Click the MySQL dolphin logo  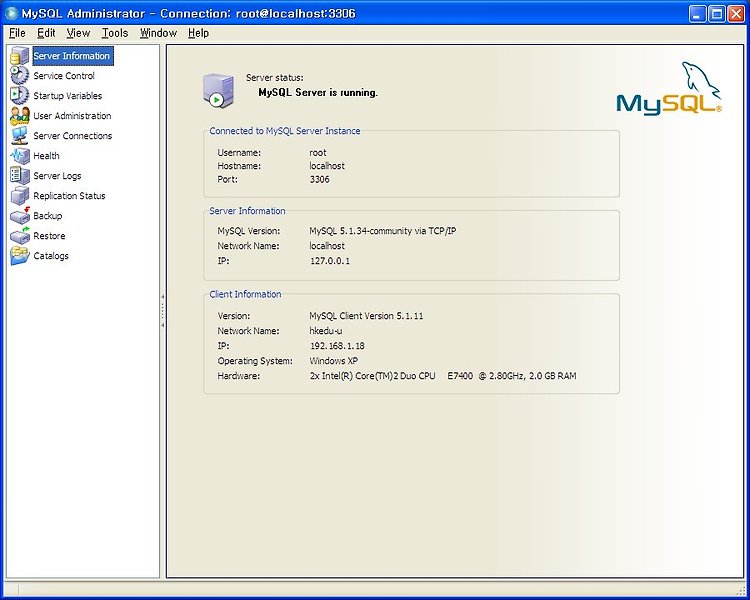(x=669, y=89)
